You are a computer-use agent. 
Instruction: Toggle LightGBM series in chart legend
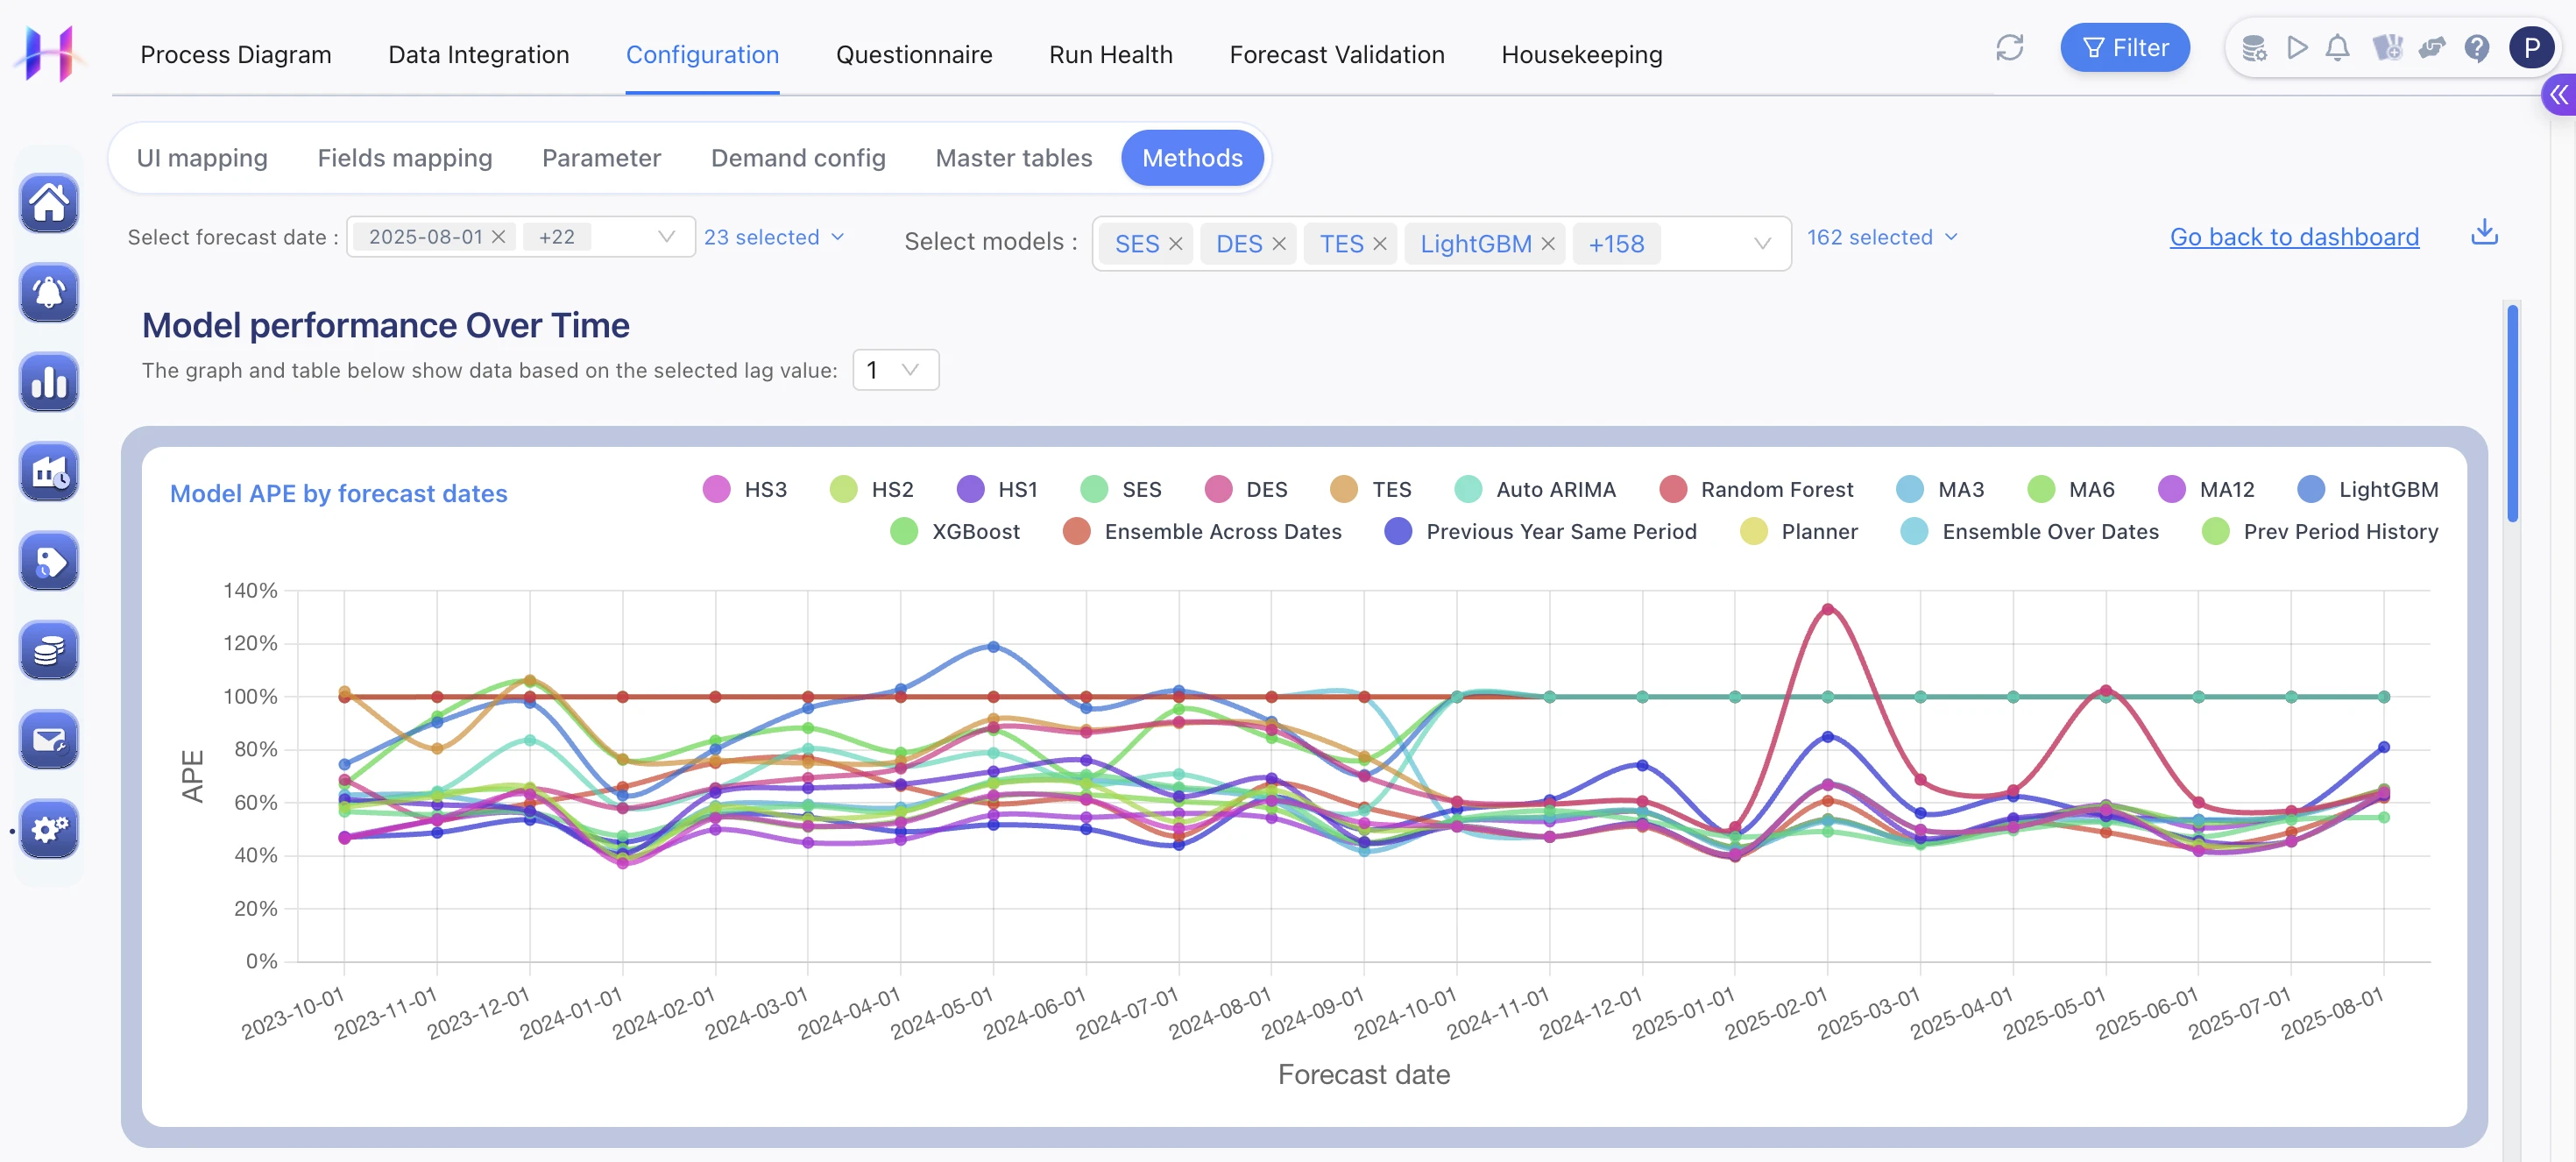2367,489
